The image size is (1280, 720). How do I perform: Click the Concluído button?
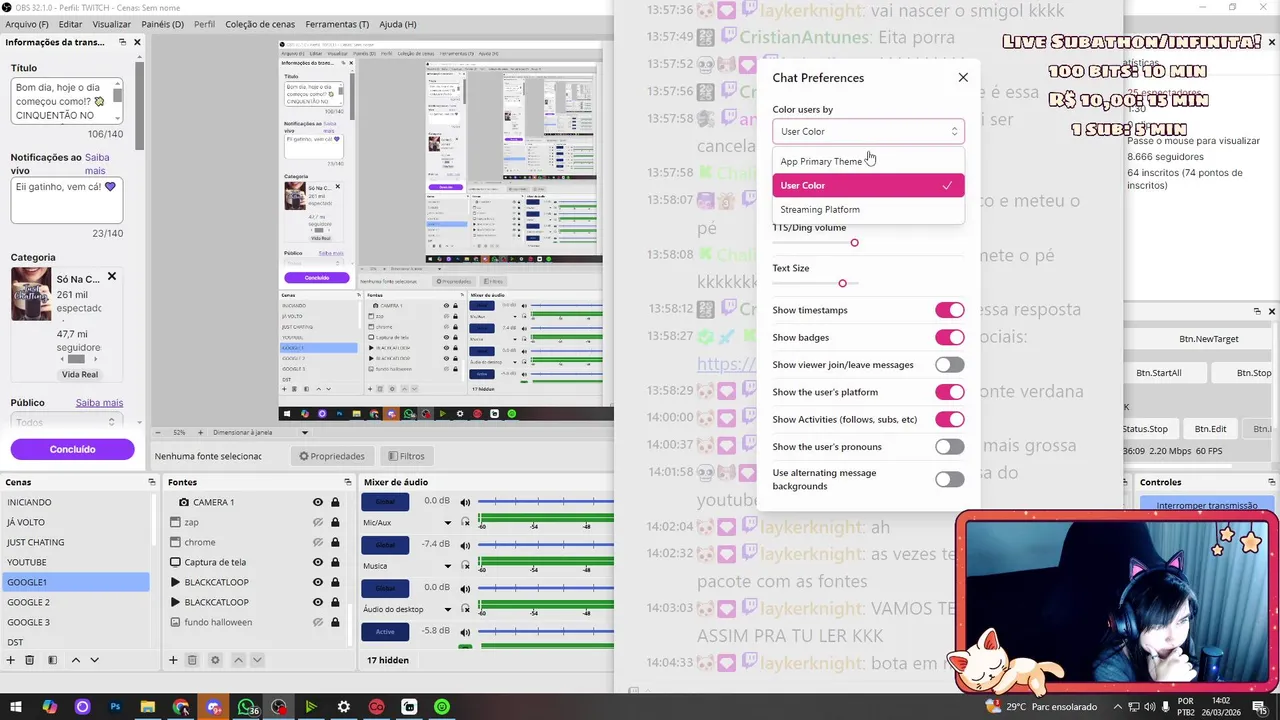[73, 449]
